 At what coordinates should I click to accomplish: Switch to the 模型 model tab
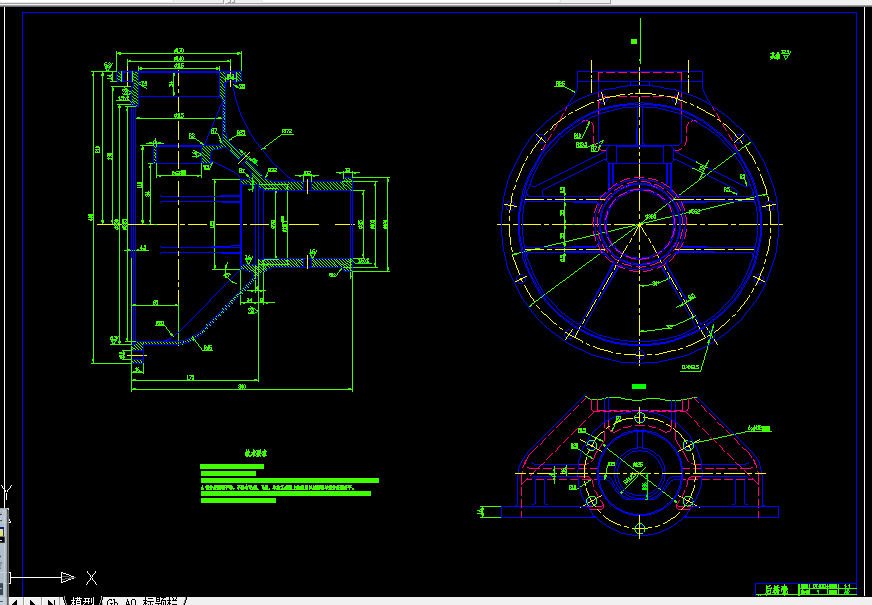coord(81,601)
